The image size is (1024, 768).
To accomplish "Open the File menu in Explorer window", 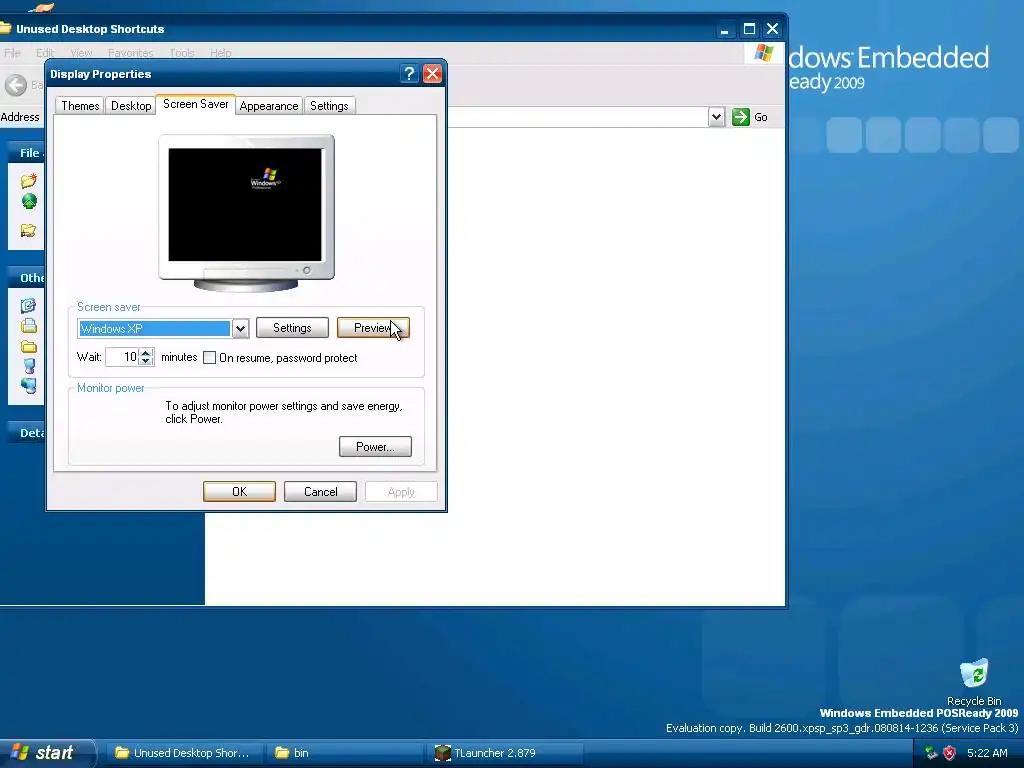I will click(12, 53).
